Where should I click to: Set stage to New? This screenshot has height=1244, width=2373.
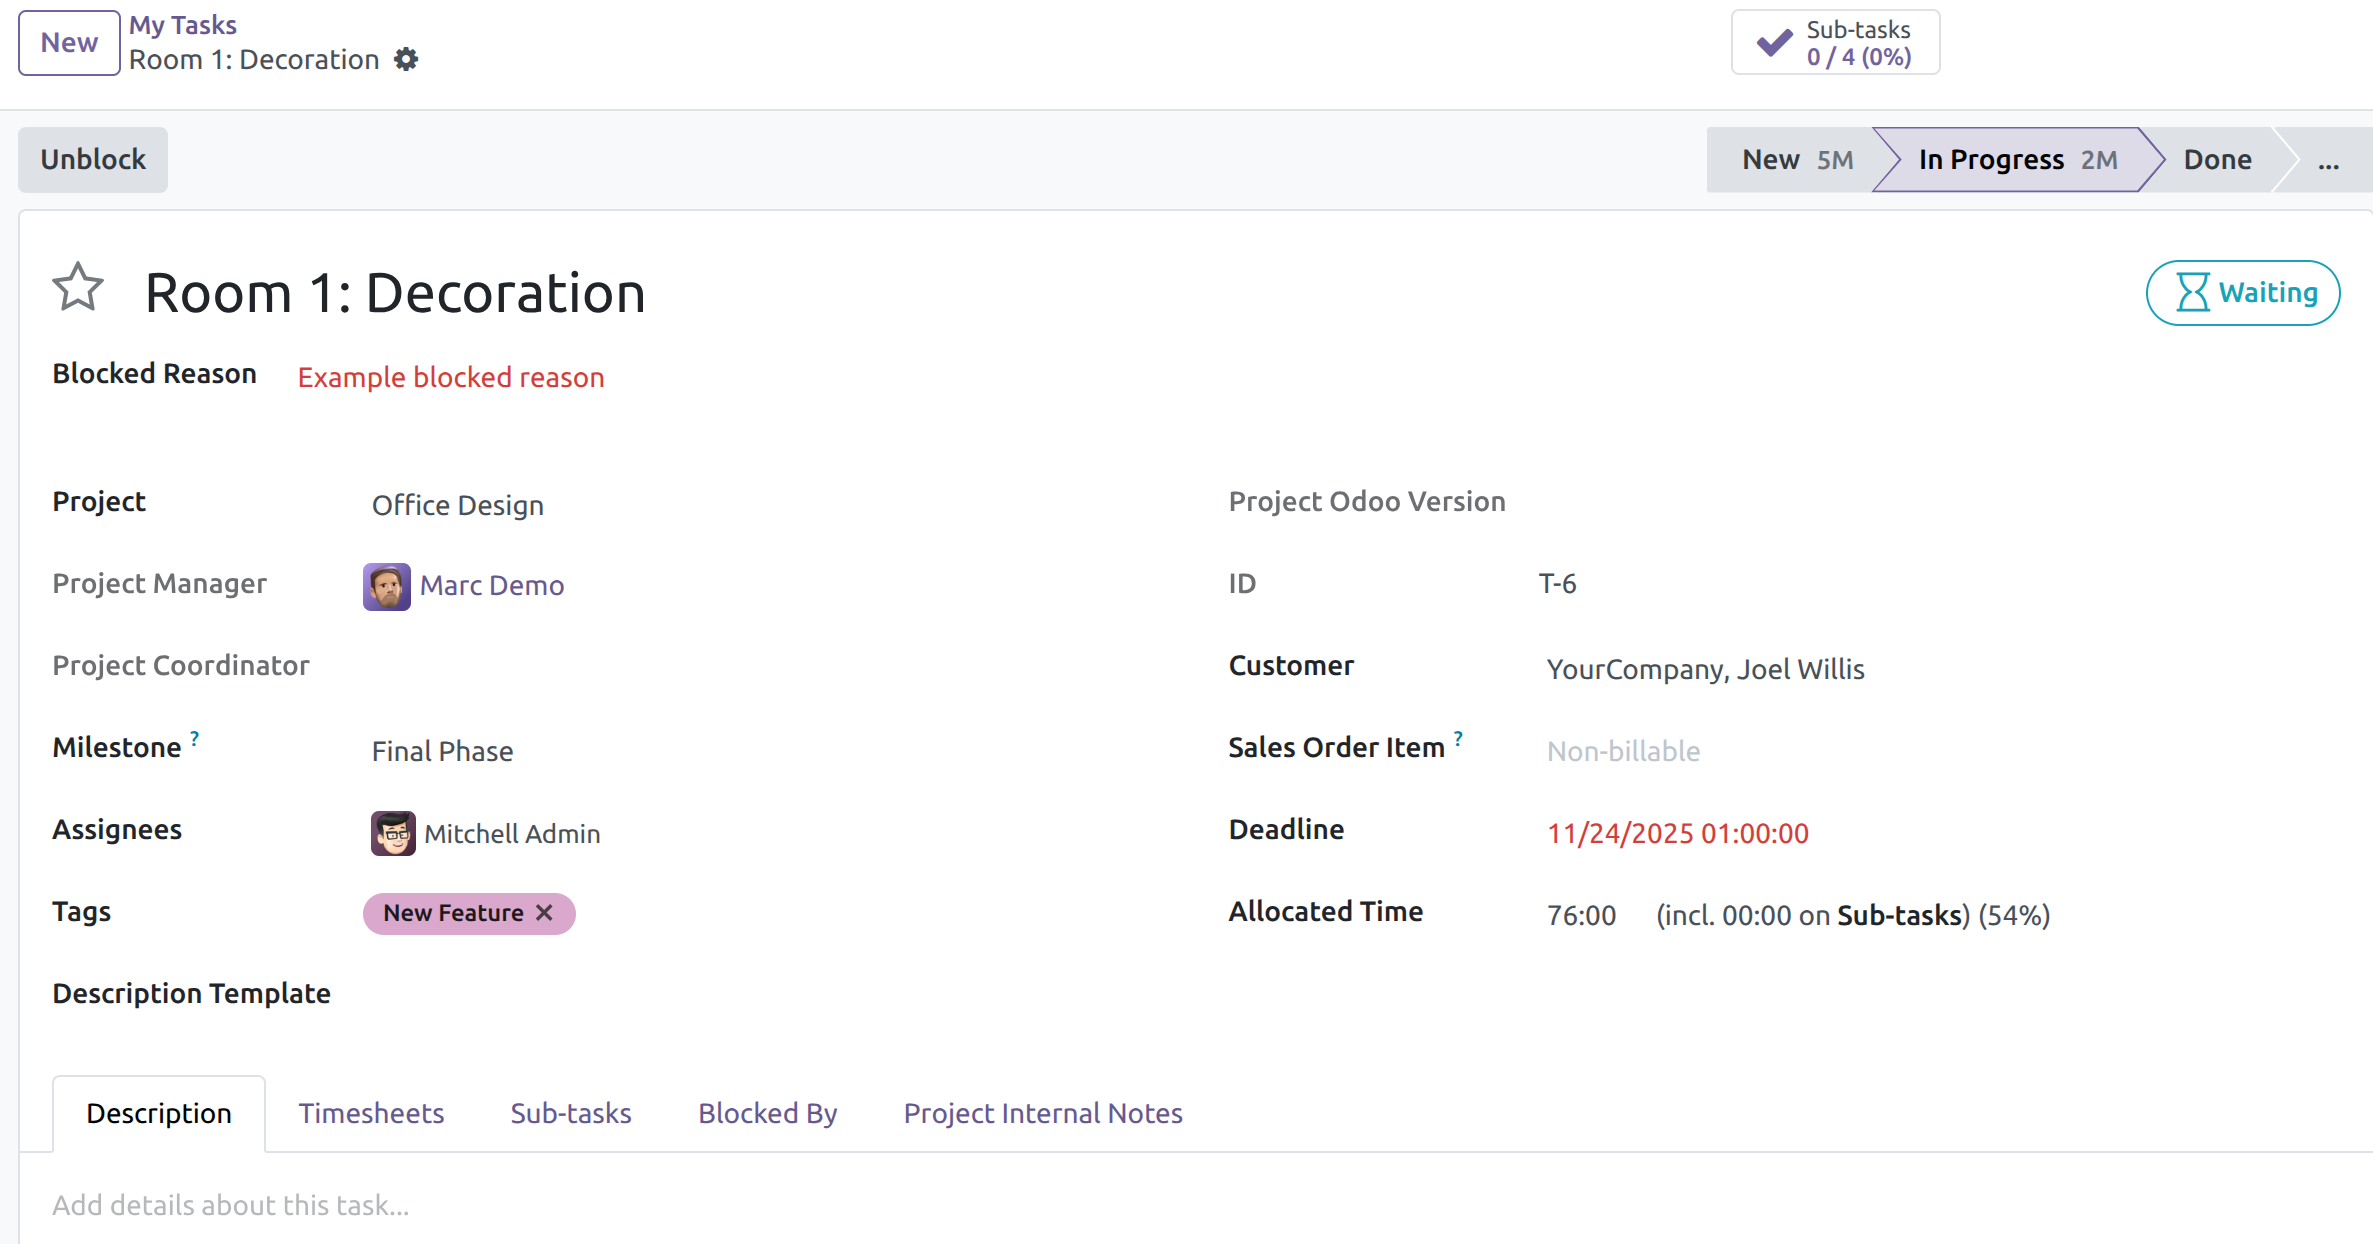pyautogui.click(x=1790, y=160)
